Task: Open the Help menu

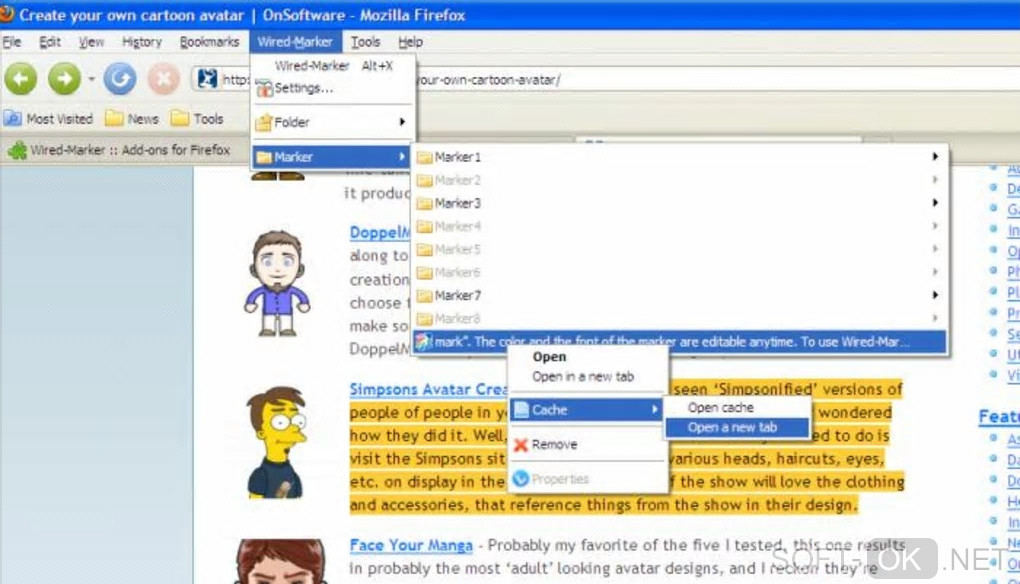Action: point(410,42)
